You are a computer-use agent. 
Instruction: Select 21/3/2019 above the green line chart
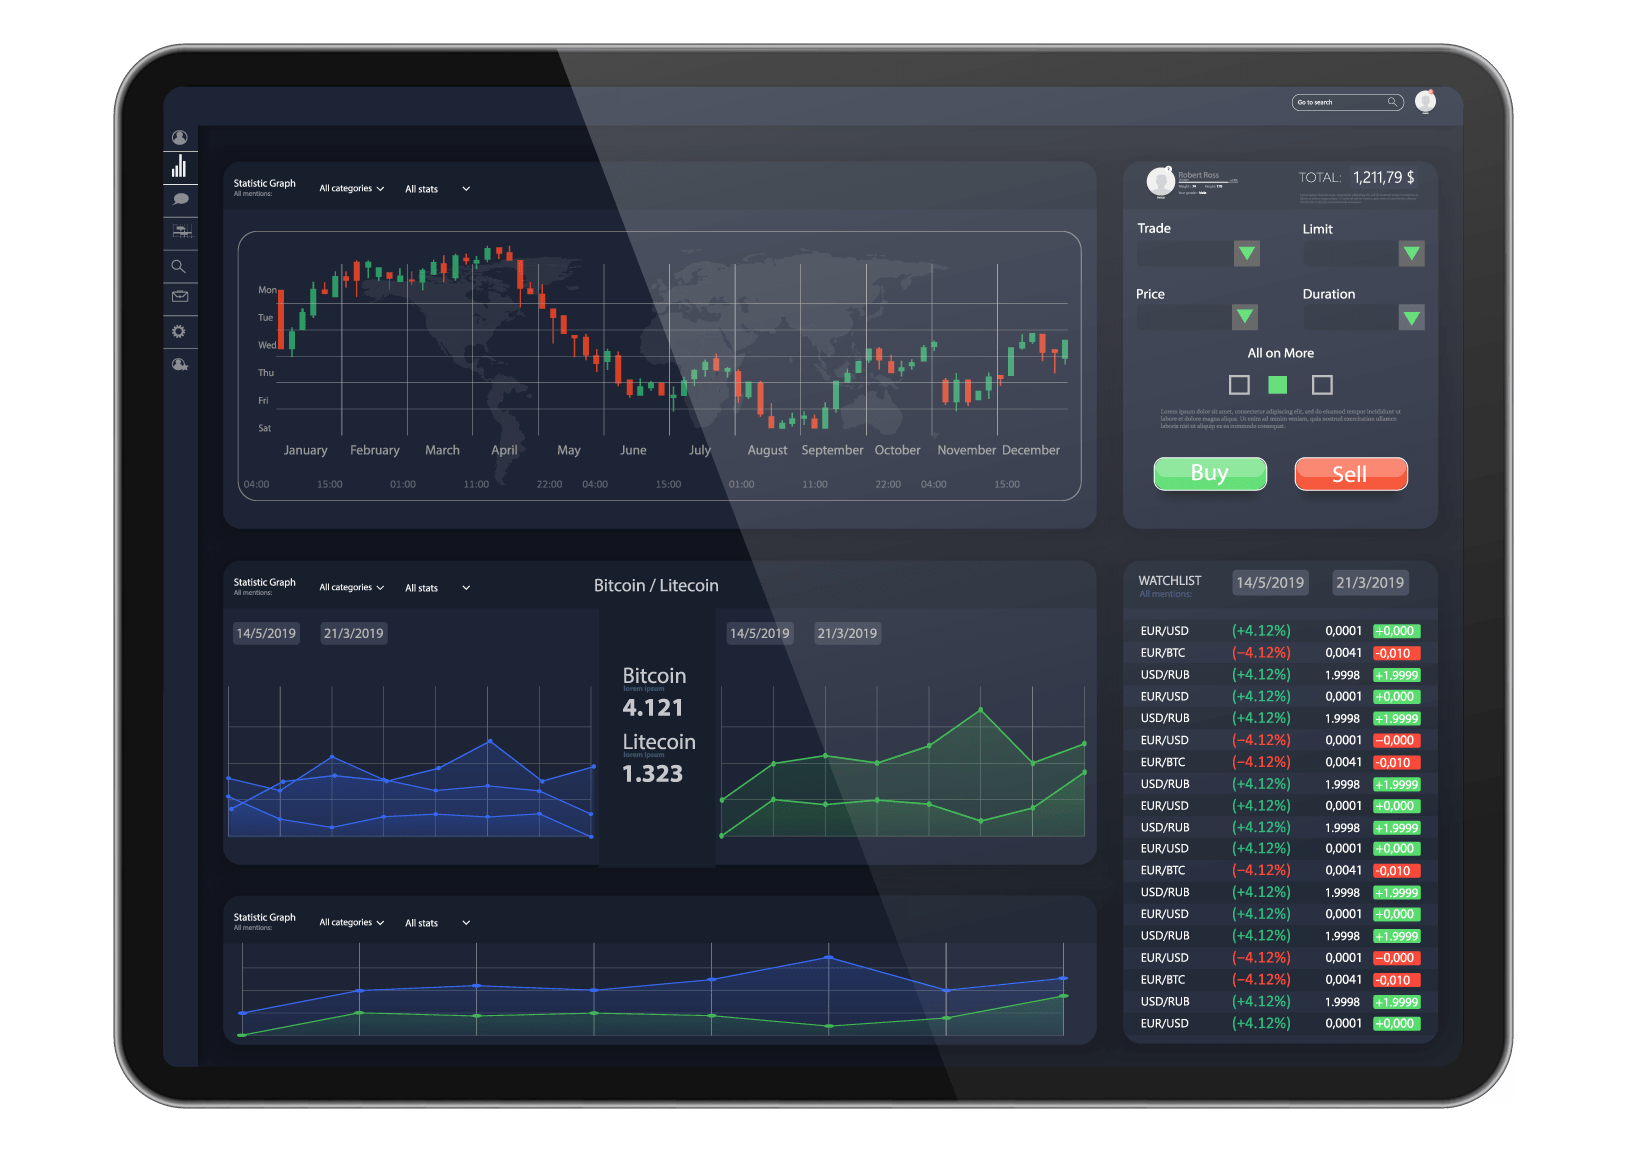coord(847,633)
